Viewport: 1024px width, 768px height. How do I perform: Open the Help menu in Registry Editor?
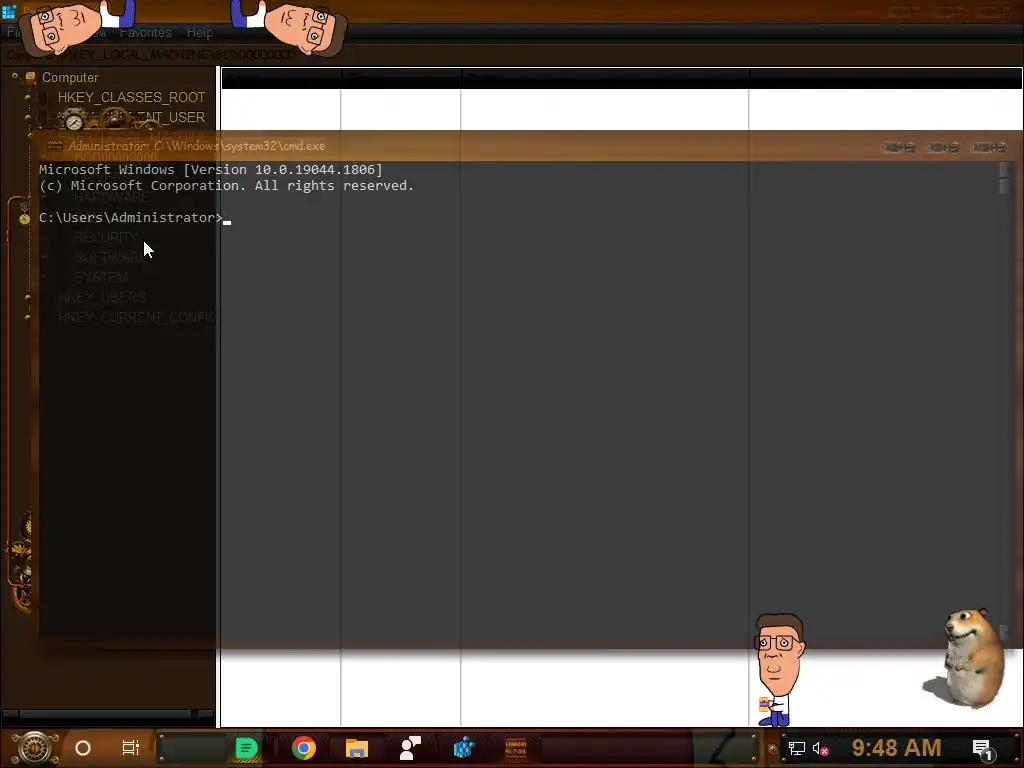199,33
